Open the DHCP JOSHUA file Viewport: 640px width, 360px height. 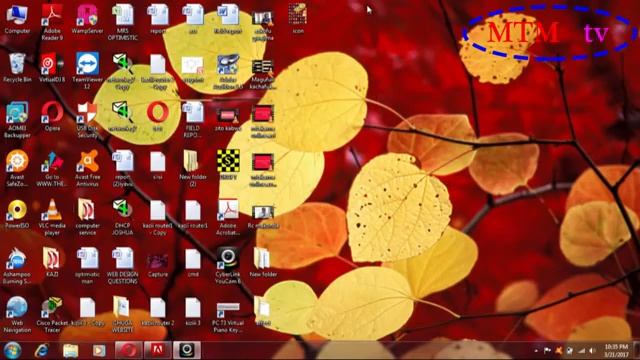tap(122, 216)
